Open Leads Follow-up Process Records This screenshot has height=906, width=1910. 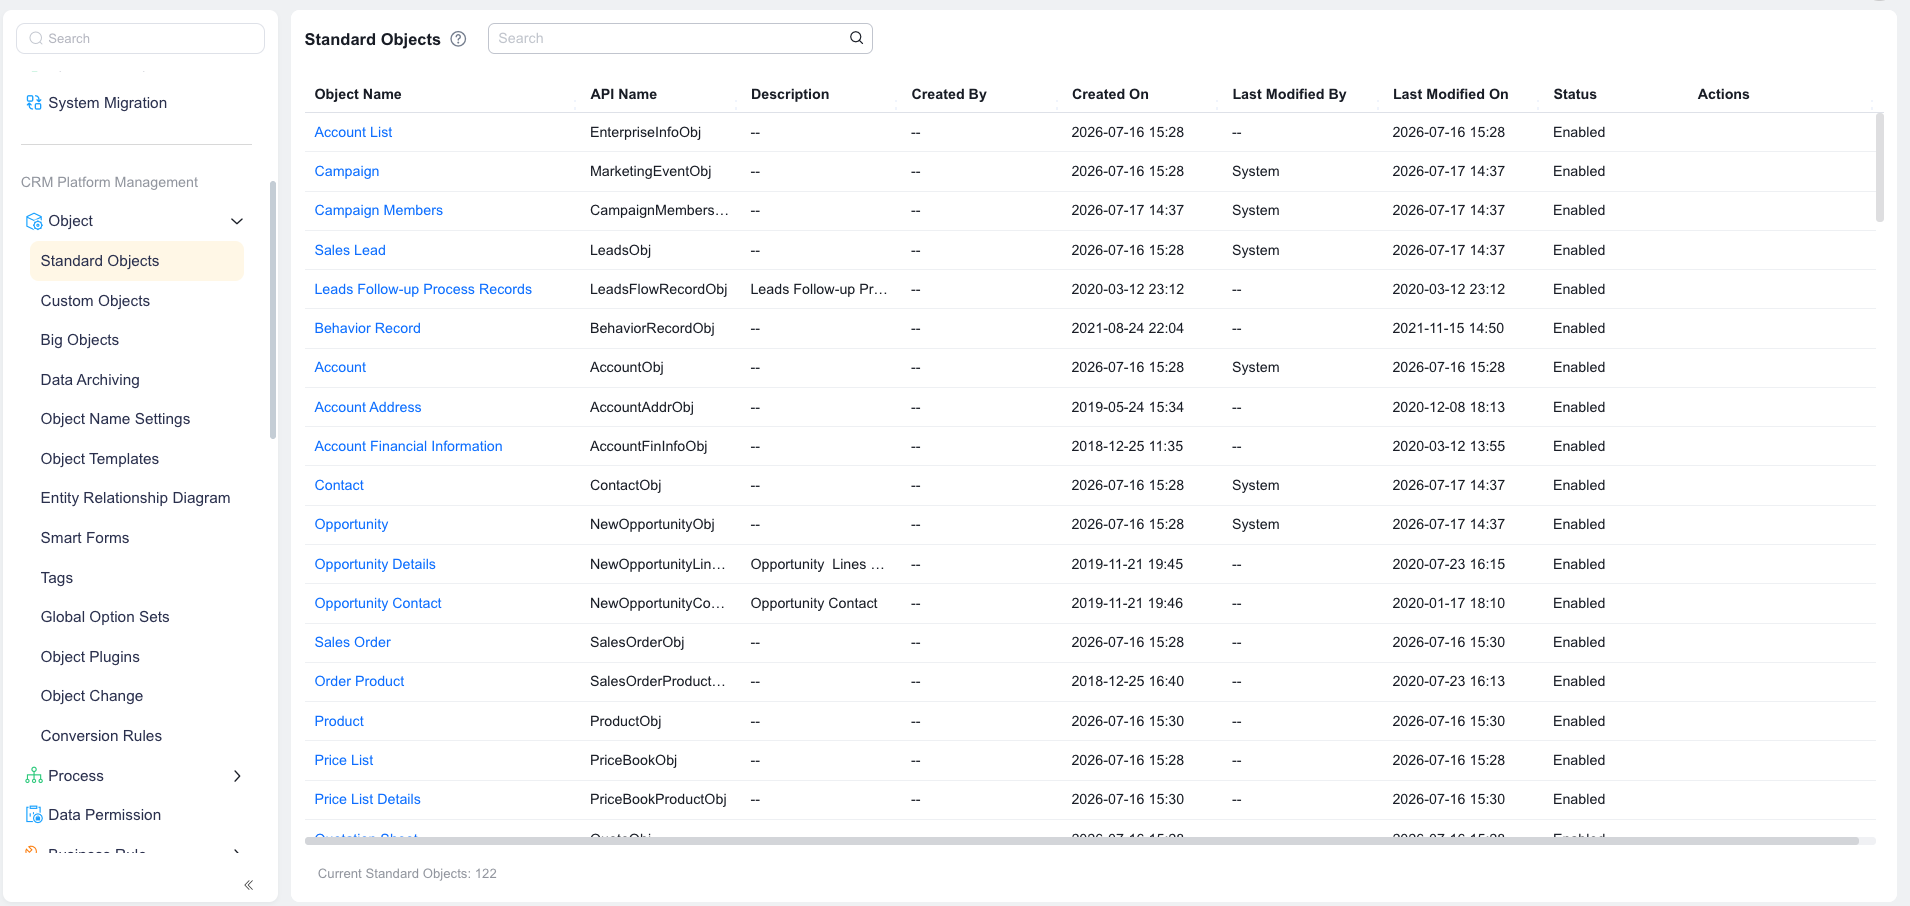423,289
